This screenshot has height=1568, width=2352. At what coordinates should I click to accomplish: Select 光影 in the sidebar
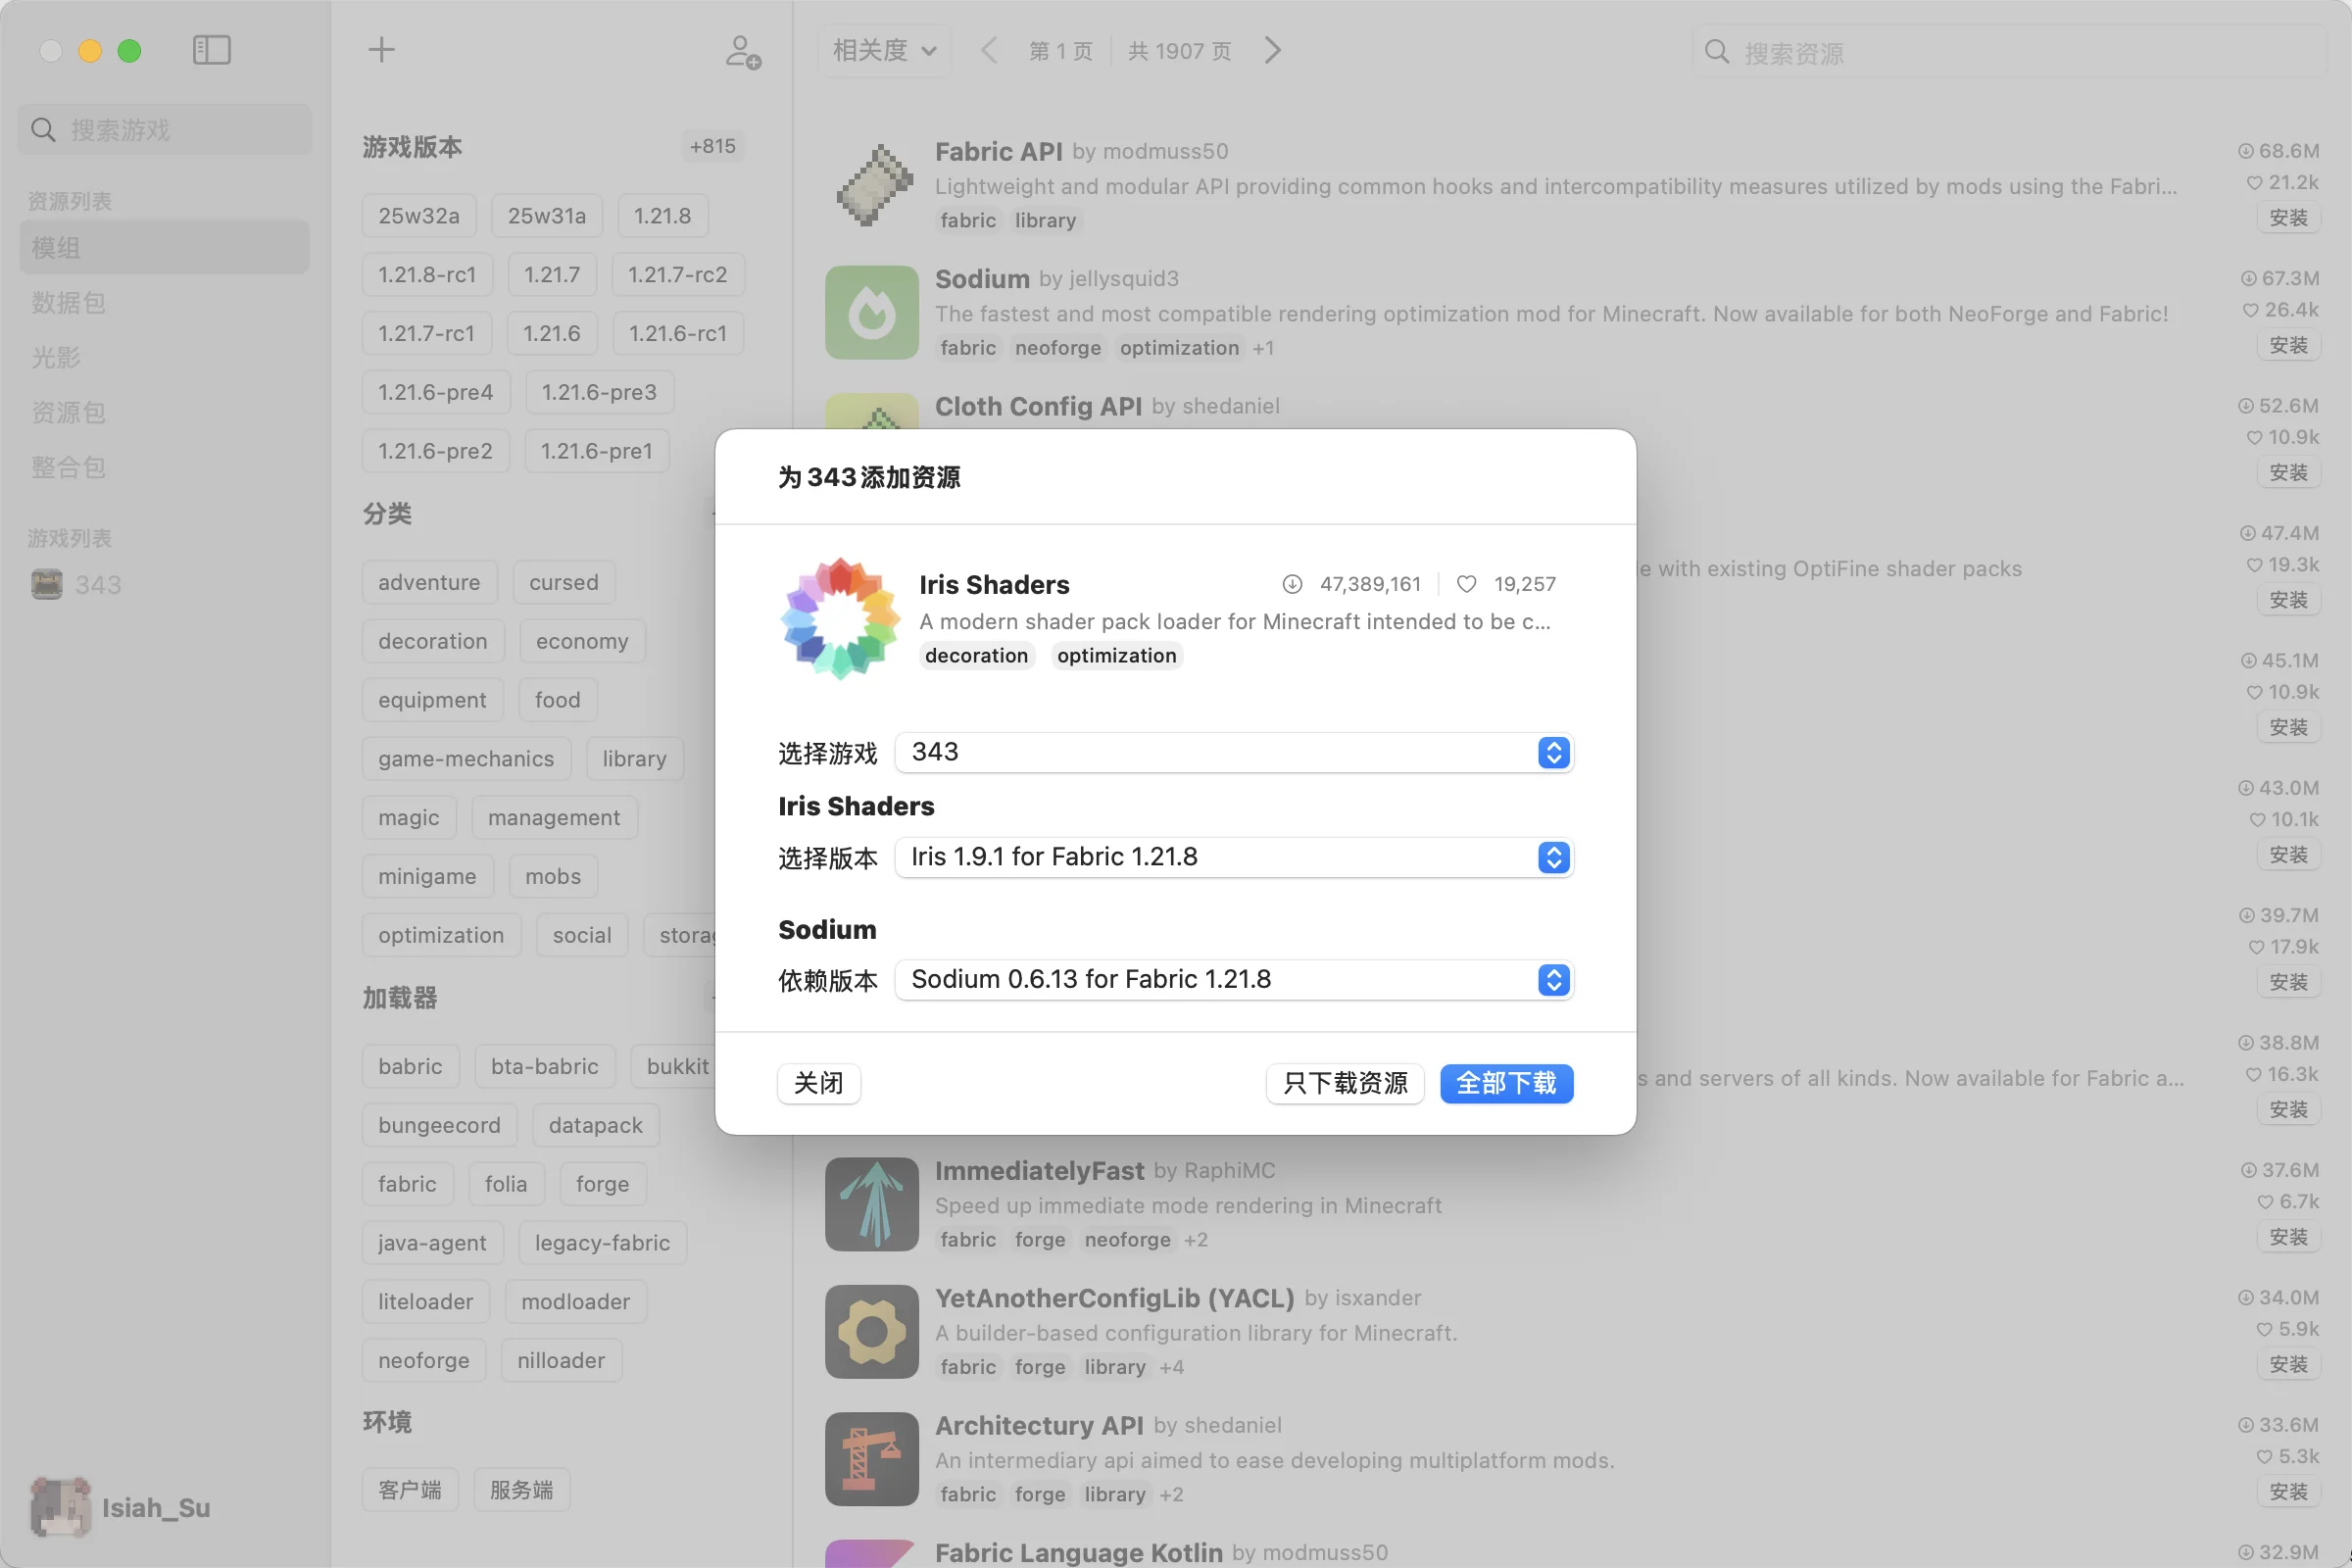point(56,357)
